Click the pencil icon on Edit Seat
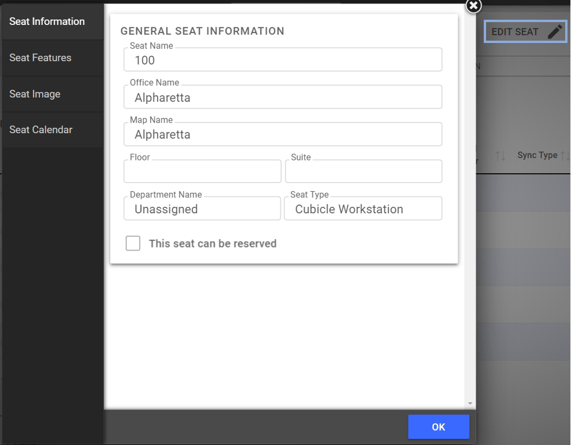 click(x=555, y=32)
